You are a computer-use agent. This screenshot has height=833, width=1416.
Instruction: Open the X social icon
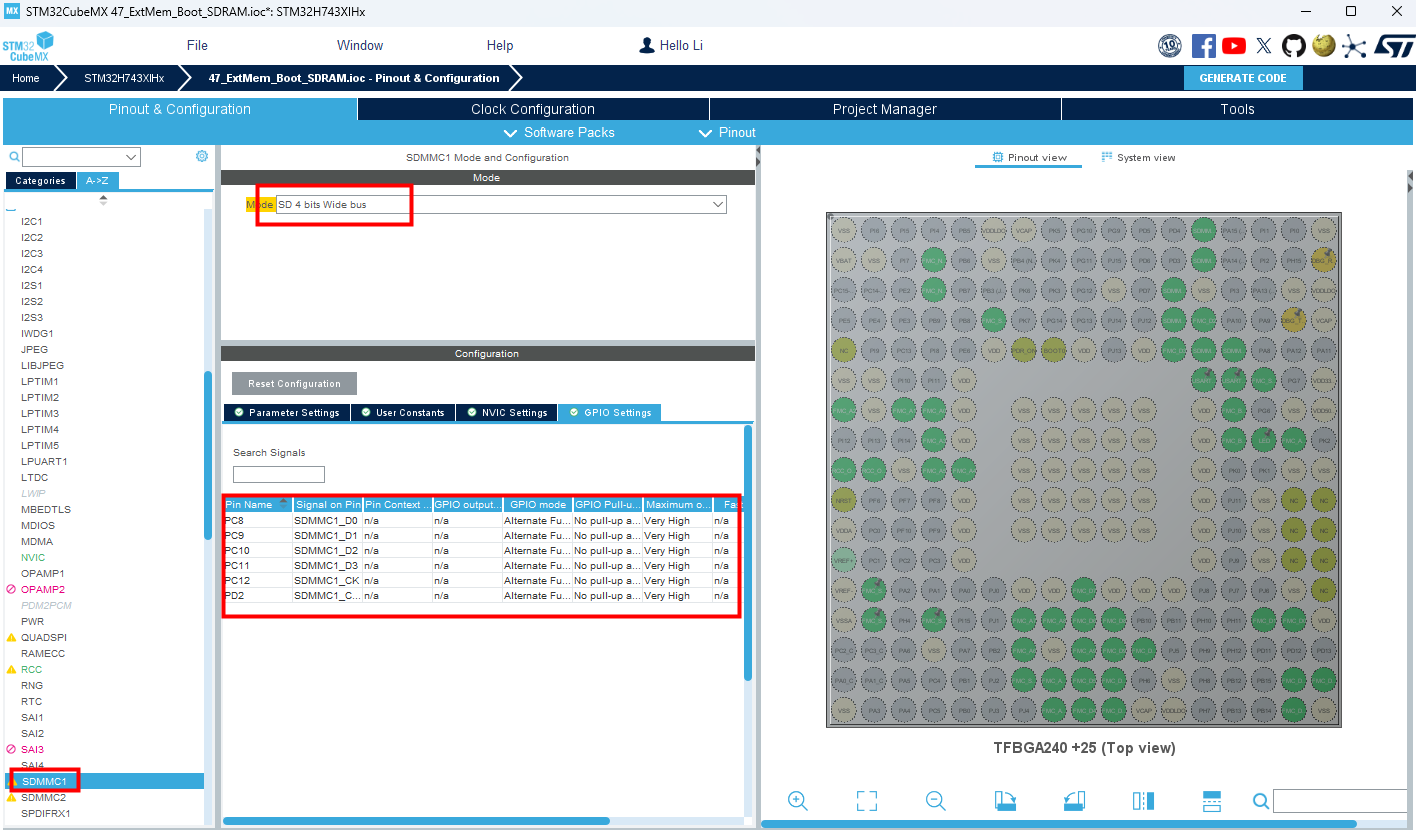tap(1264, 45)
